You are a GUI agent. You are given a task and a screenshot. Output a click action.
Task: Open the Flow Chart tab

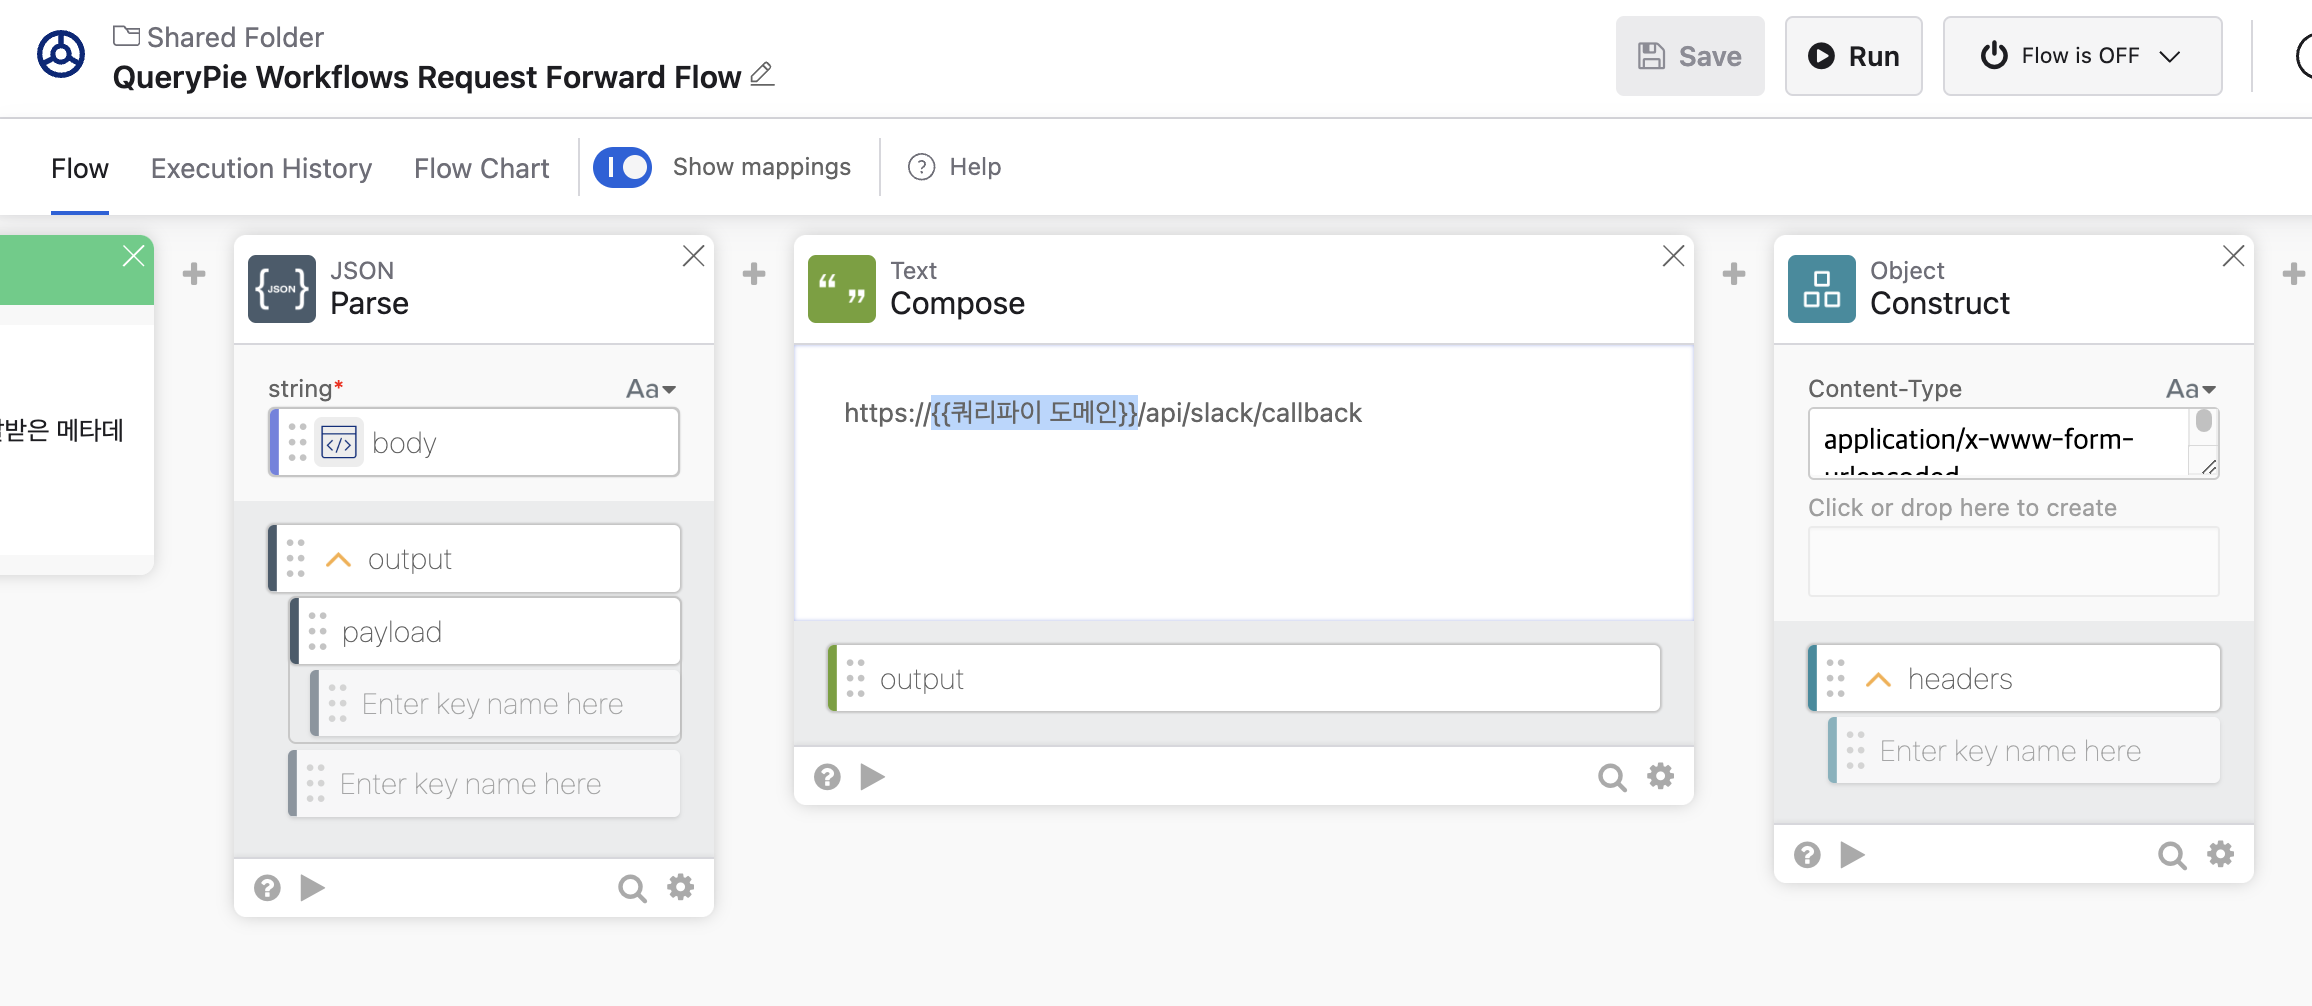(x=481, y=168)
